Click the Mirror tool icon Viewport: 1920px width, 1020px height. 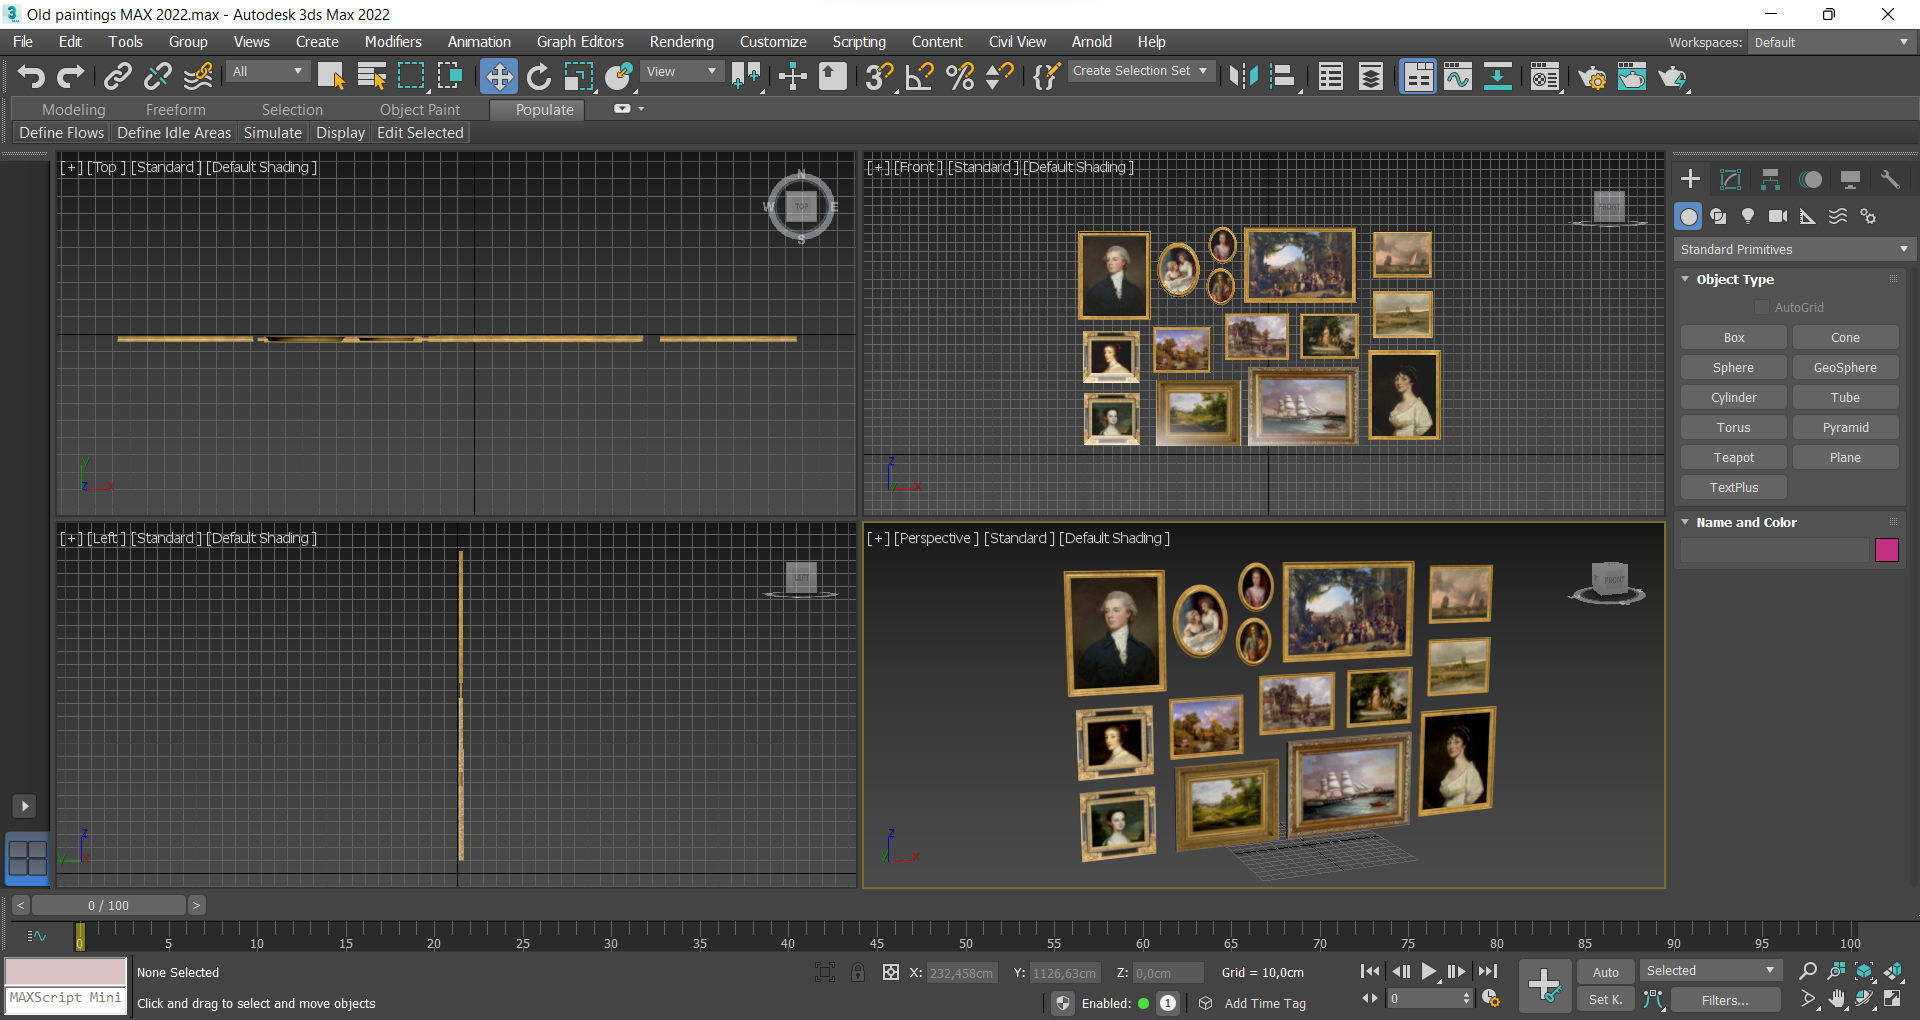point(1243,77)
